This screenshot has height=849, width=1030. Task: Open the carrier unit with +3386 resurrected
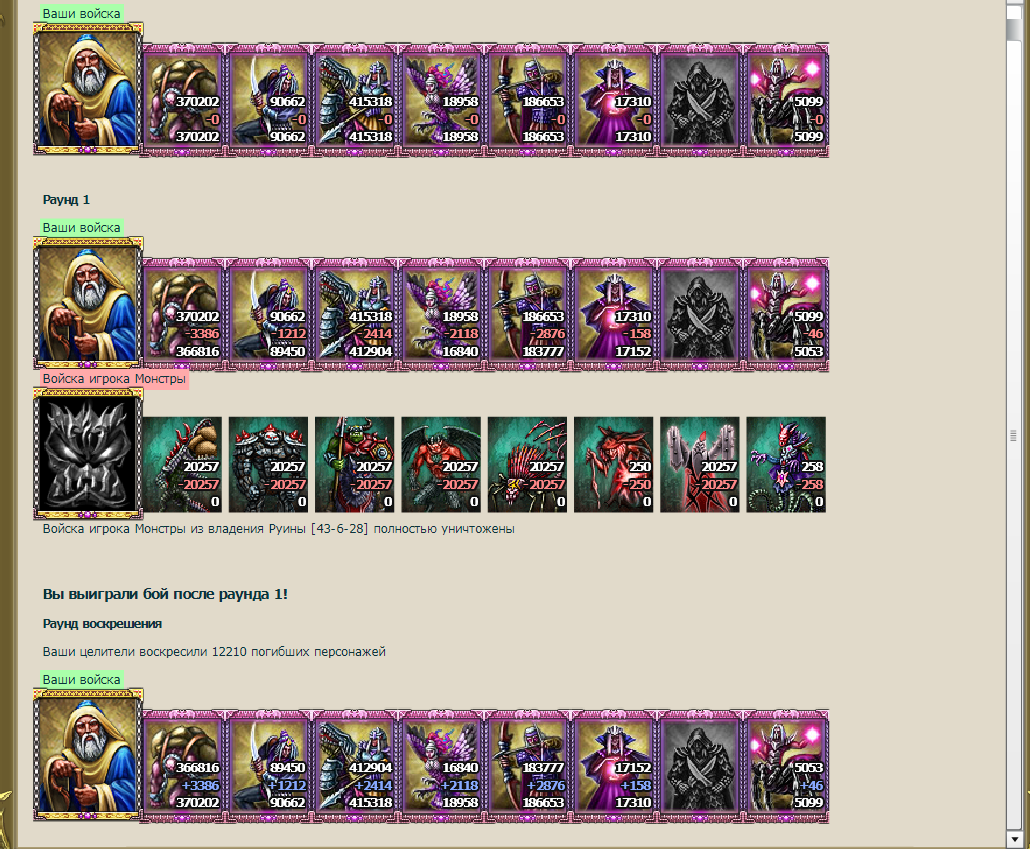pos(183,766)
